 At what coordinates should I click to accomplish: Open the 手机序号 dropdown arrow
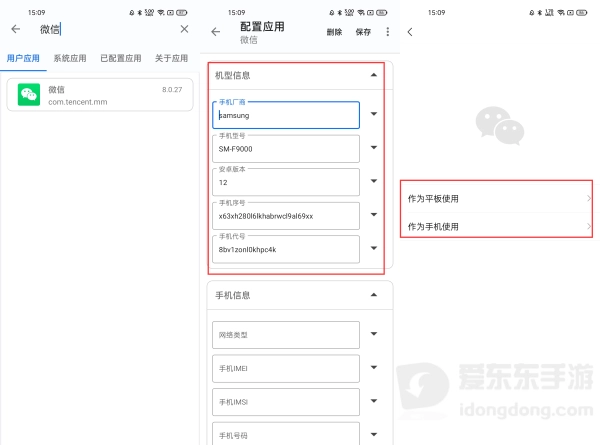[x=374, y=215]
